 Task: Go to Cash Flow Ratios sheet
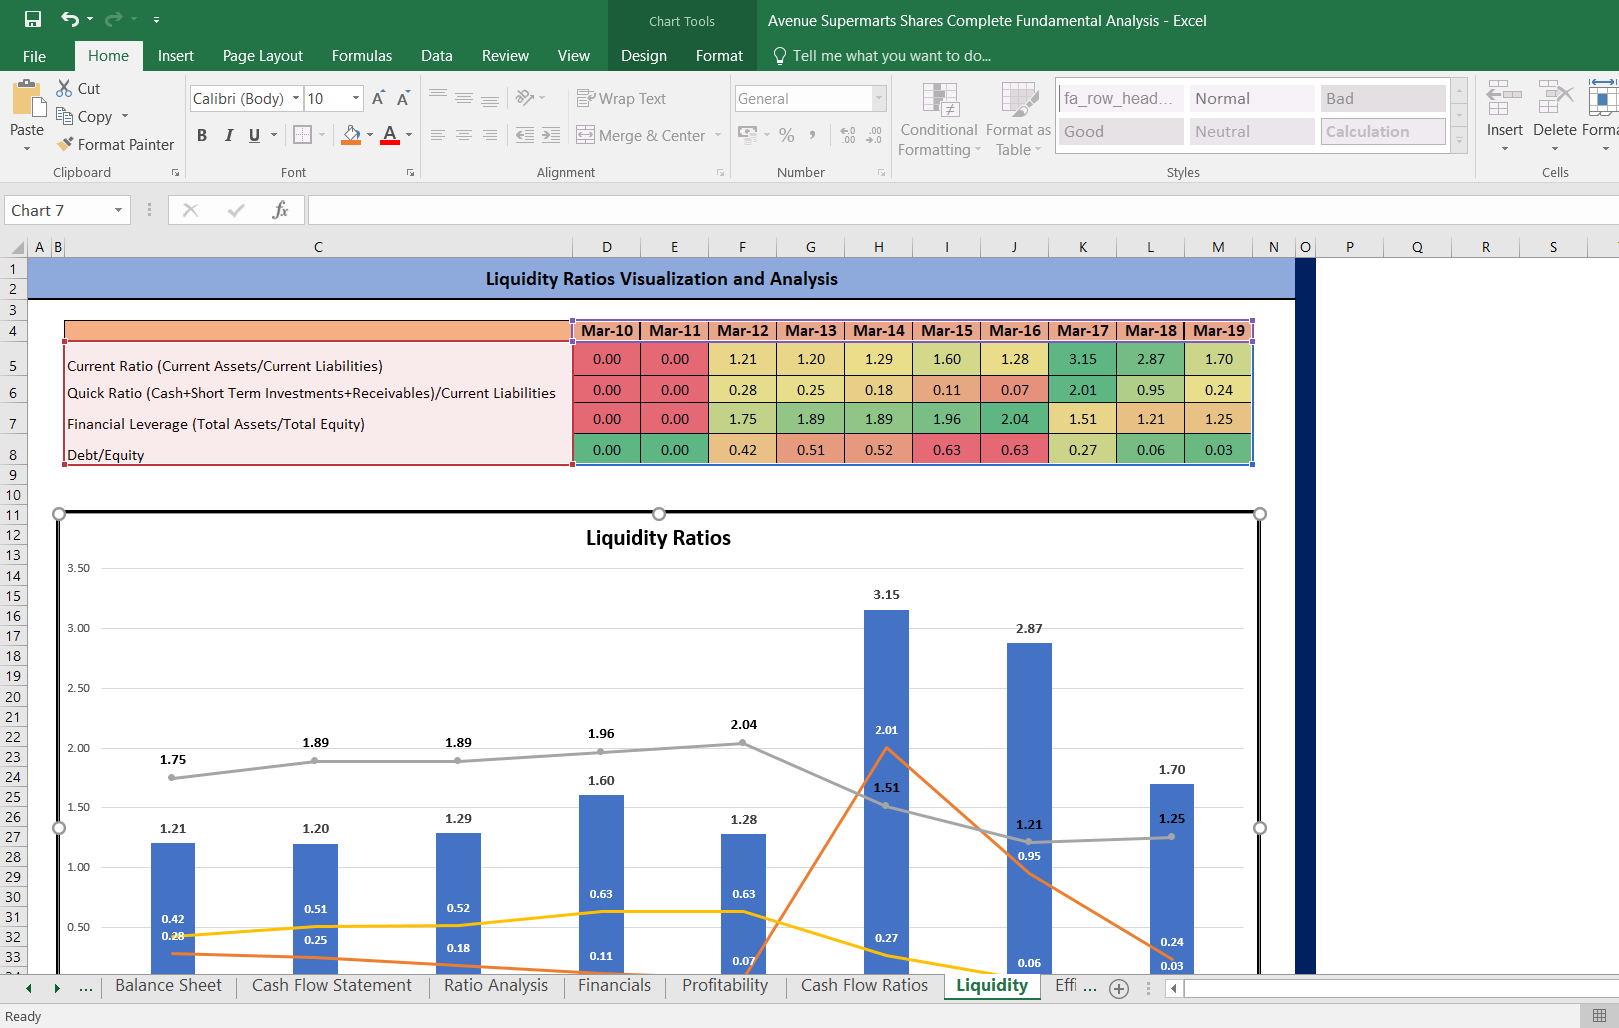click(865, 986)
